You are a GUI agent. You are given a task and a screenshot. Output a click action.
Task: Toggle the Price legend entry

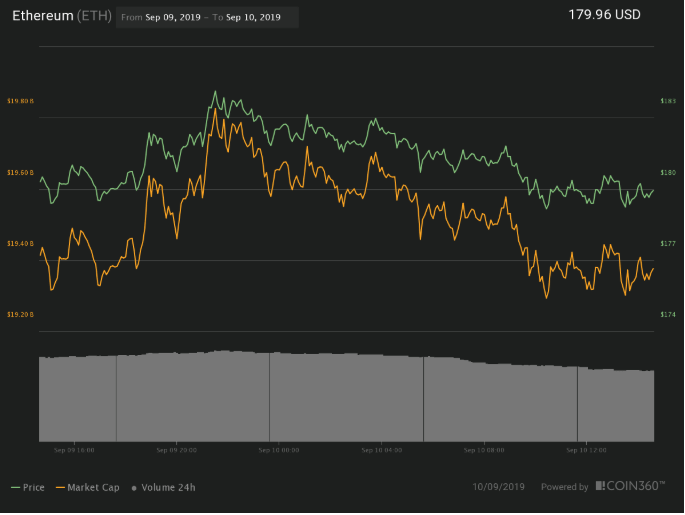(x=28, y=487)
